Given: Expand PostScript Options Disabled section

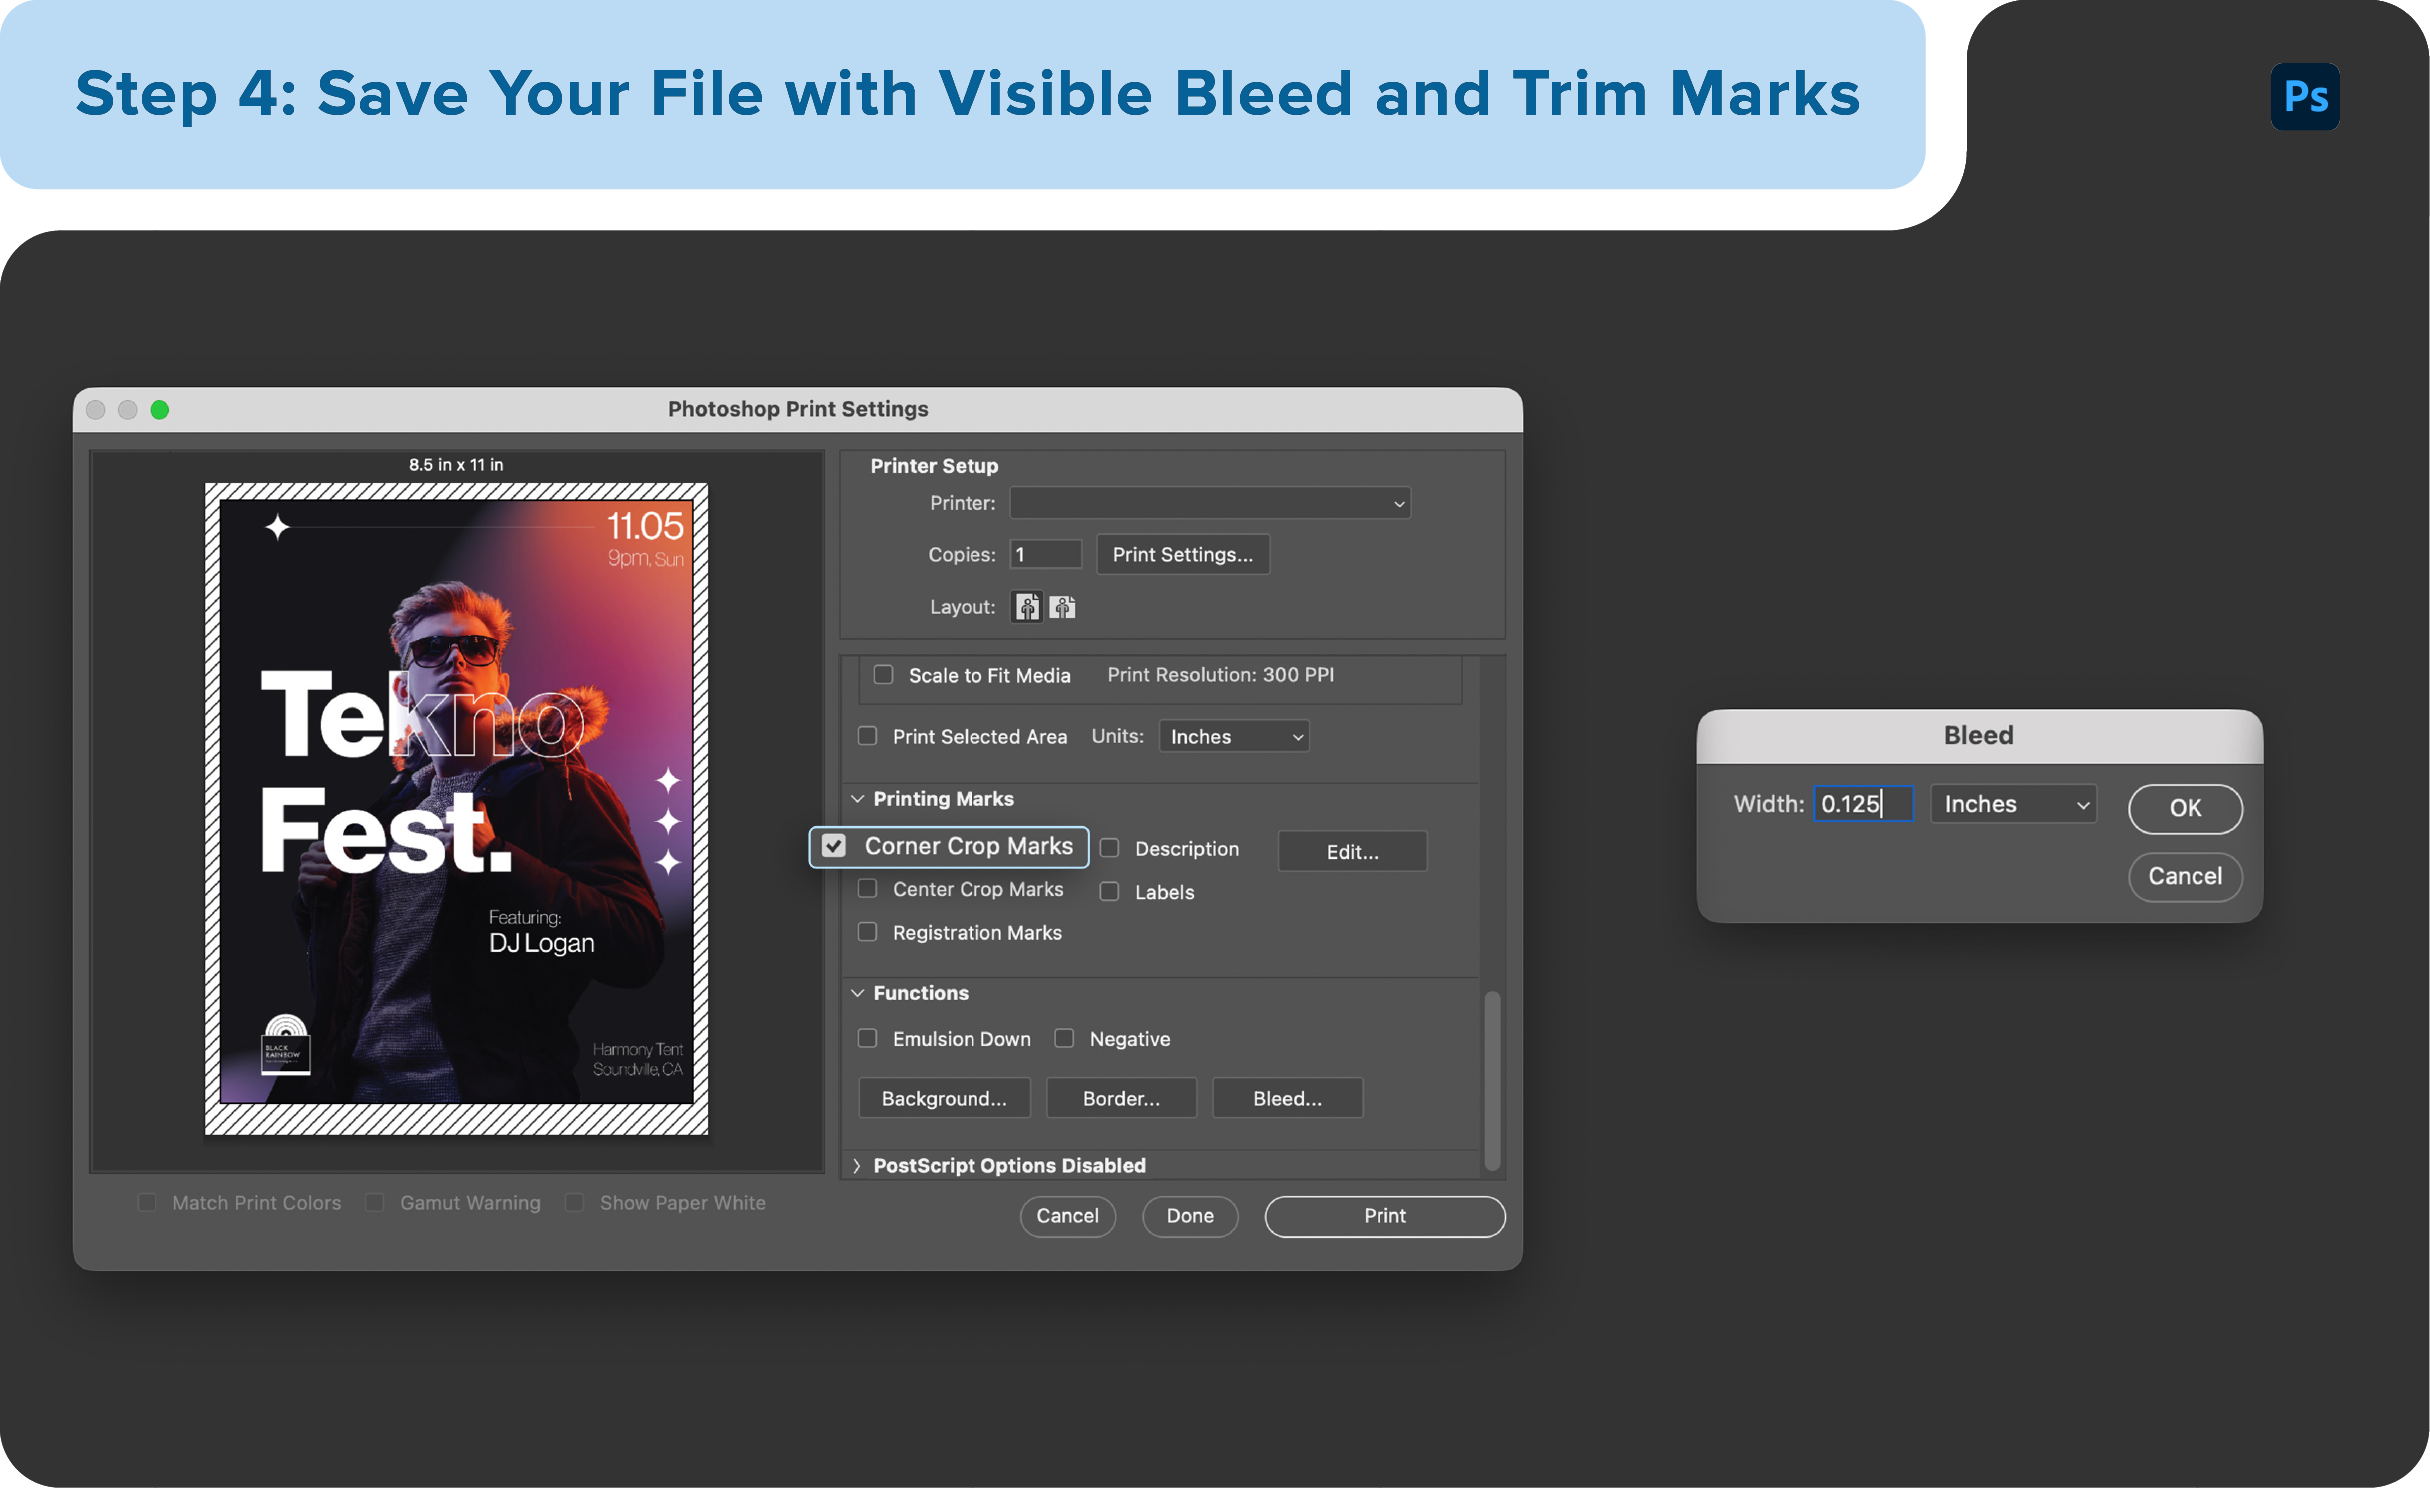Looking at the screenshot, I should click(x=858, y=1164).
